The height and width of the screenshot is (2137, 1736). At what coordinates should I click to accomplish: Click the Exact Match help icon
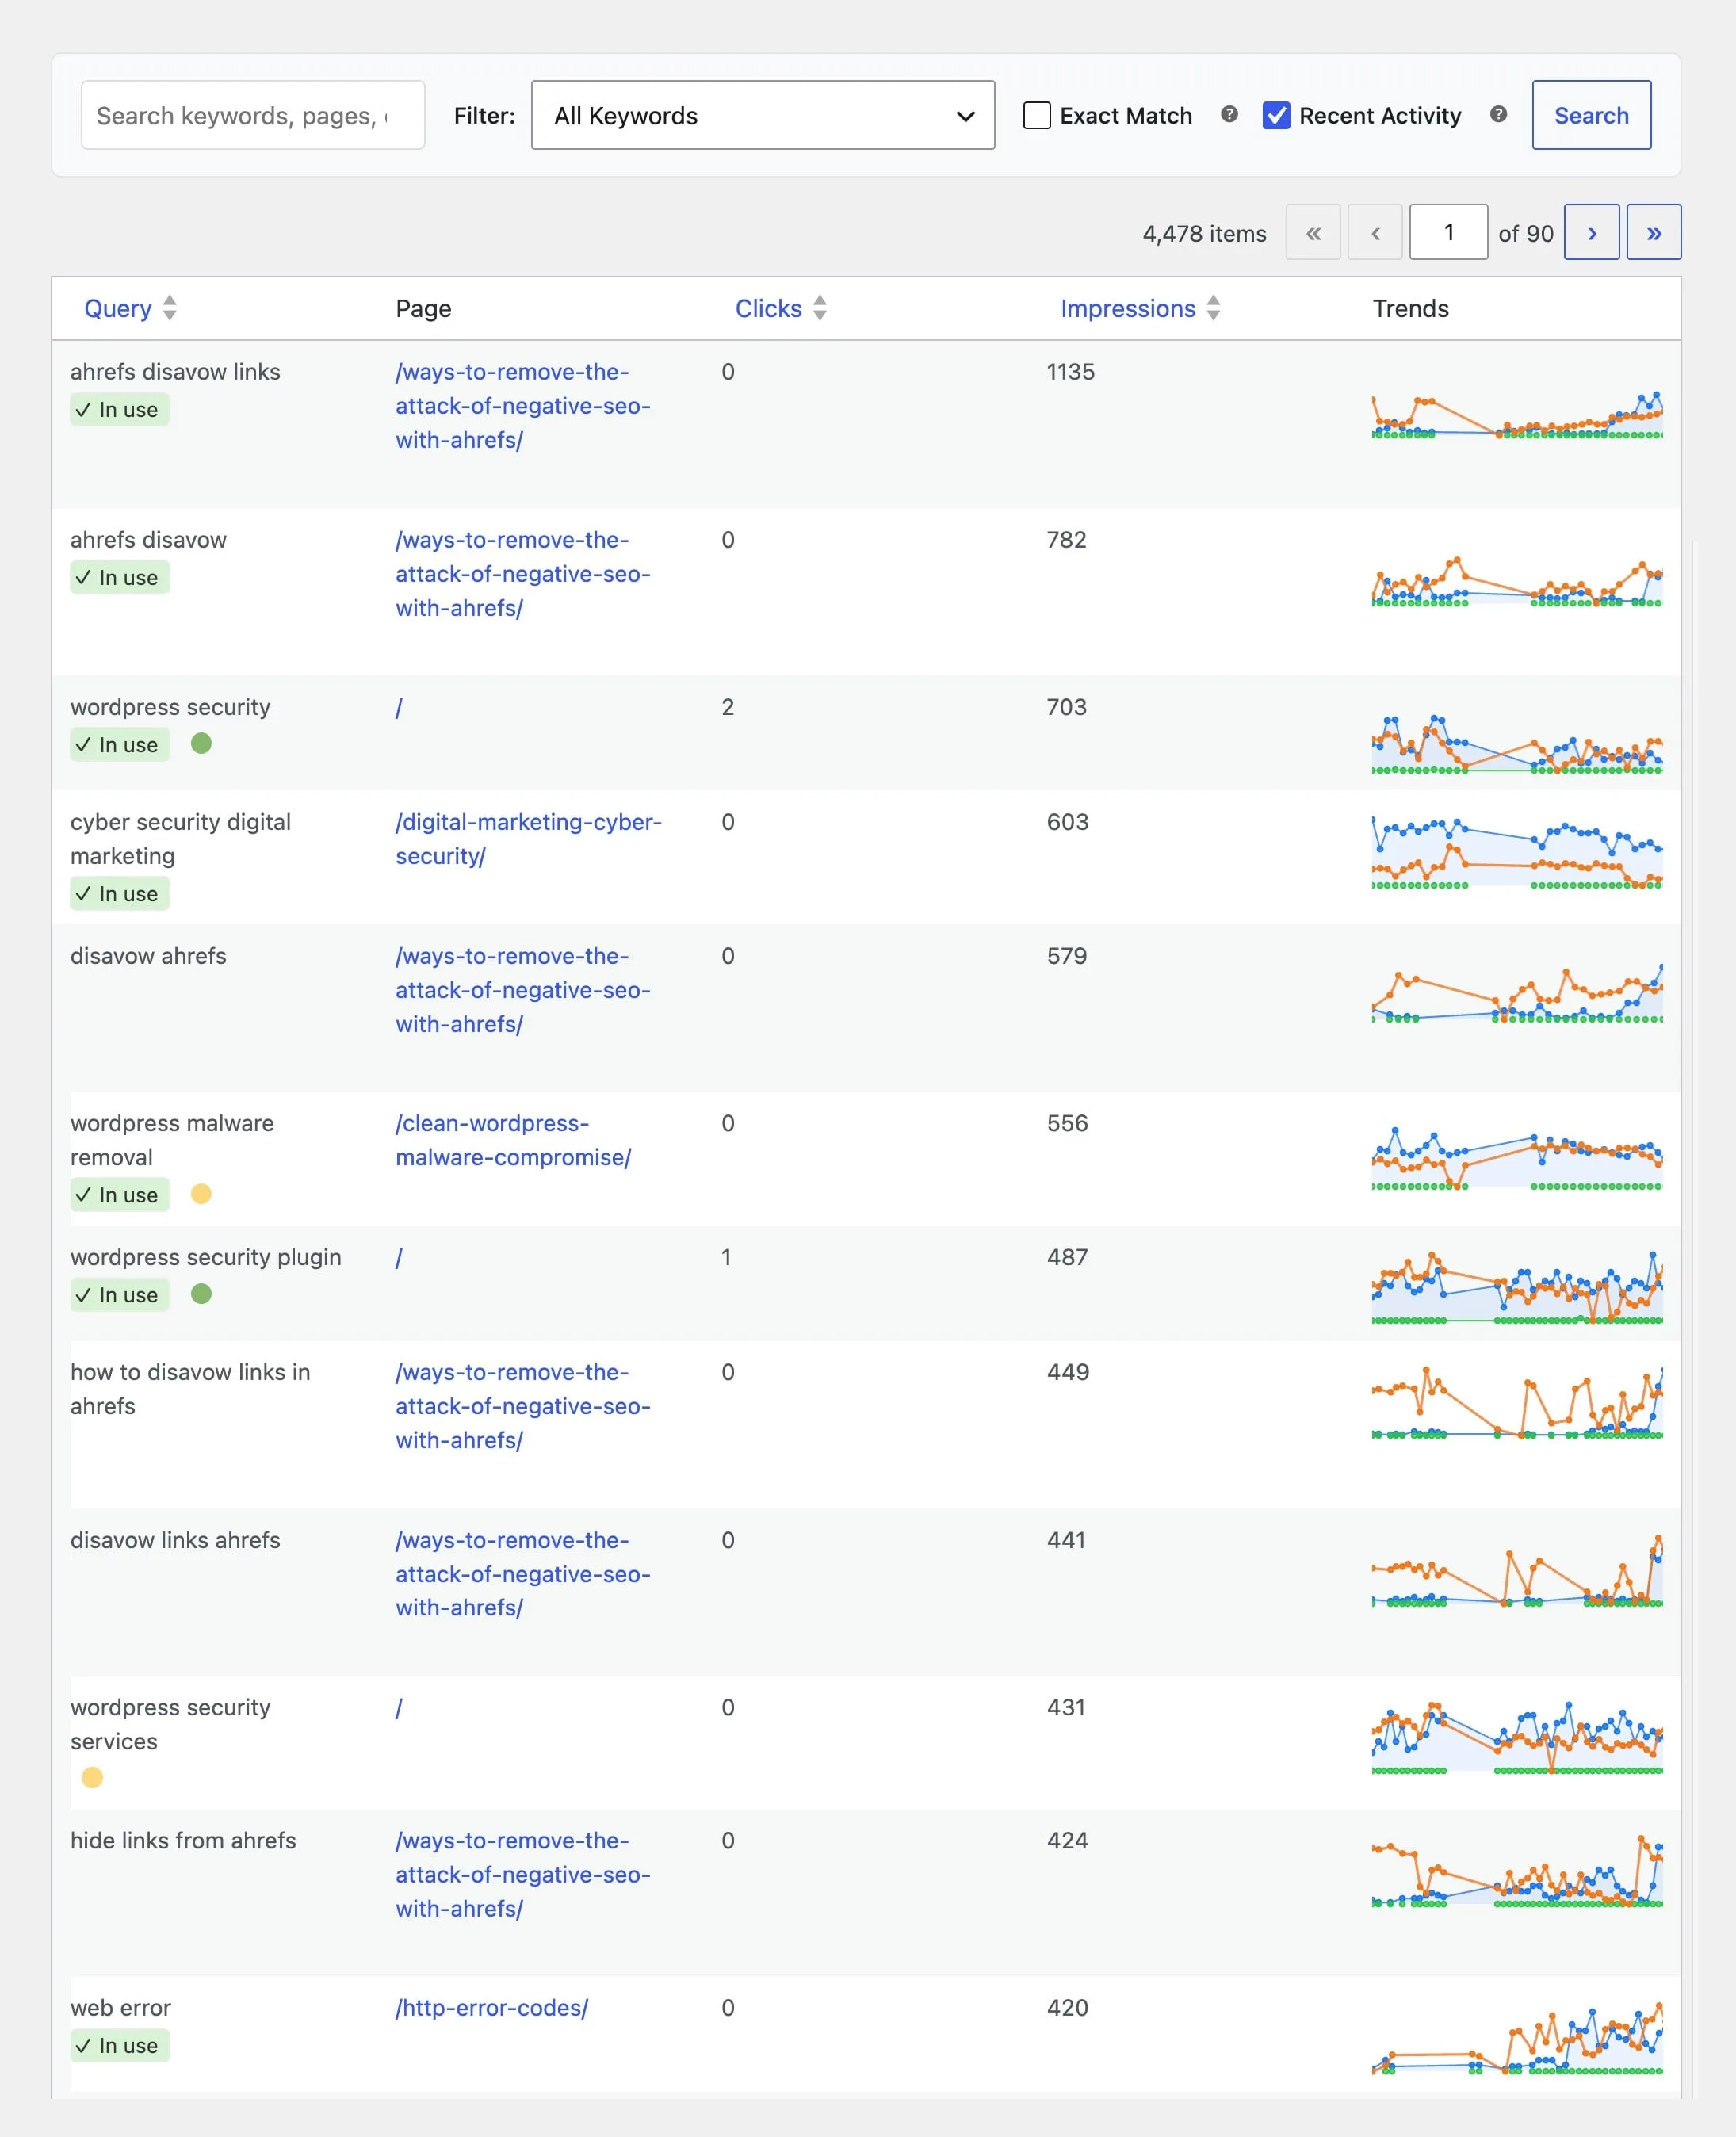[x=1229, y=114]
